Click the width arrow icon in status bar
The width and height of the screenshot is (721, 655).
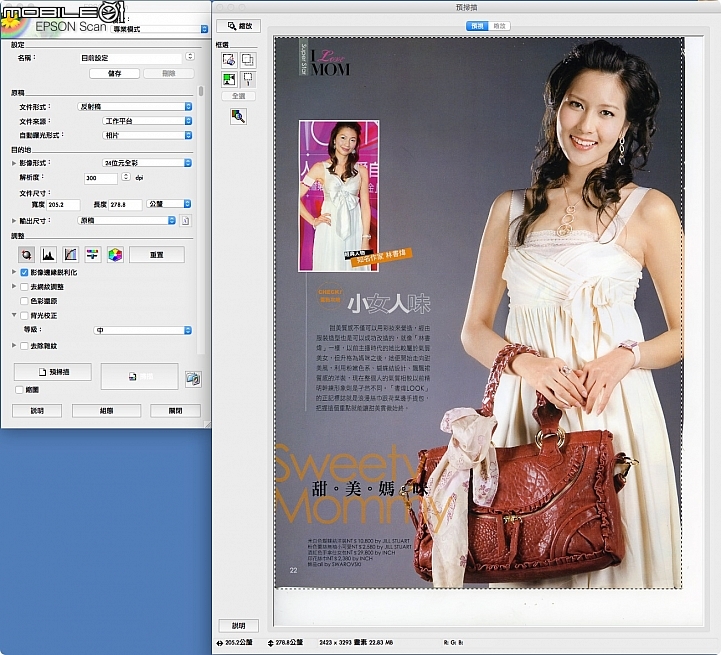[x=220, y=643]
